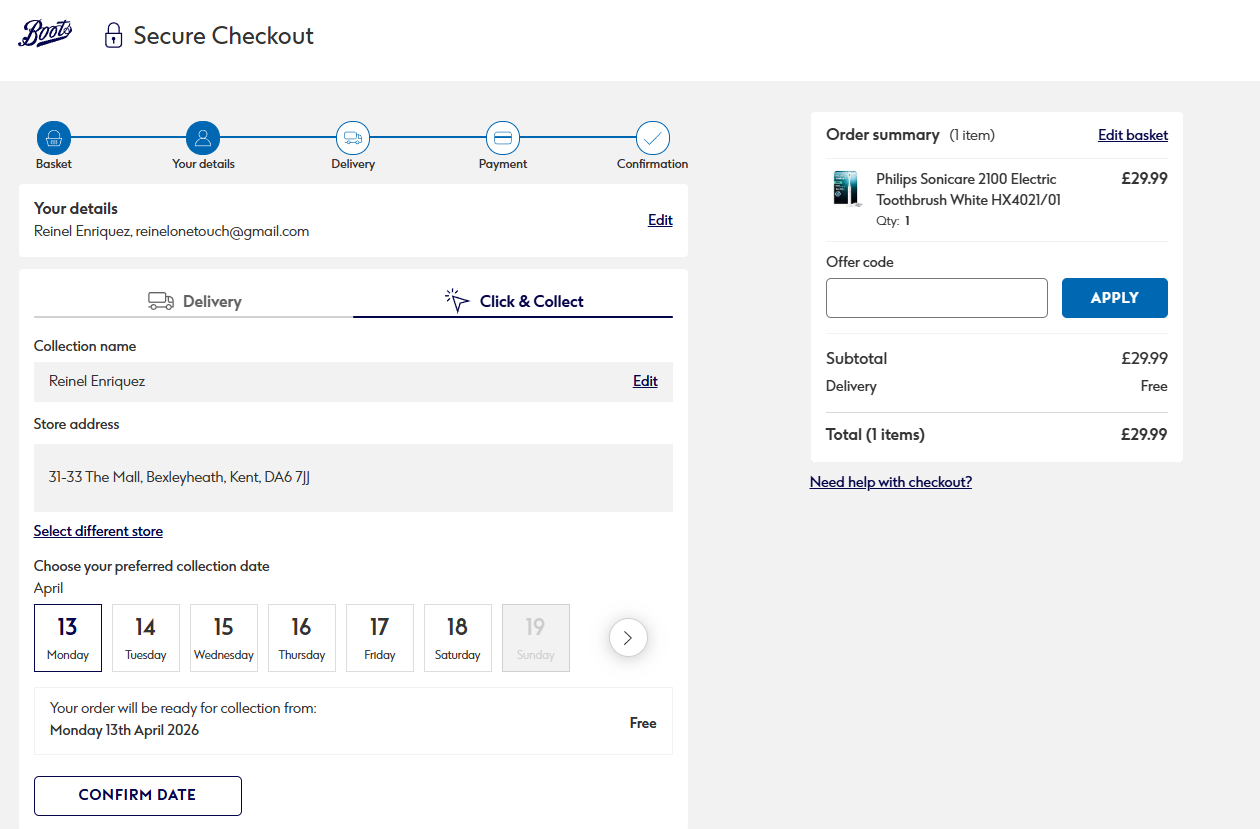Screen dimensions: 1260x829
Task: Open Edit basket link
Action: pos(1132,135)
